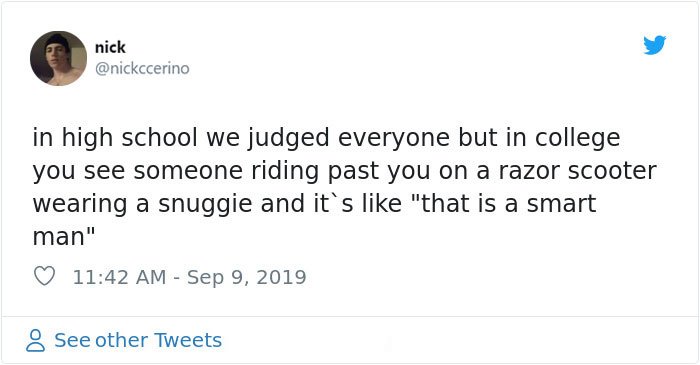Click the phrase razor scooter

(577, 170)
